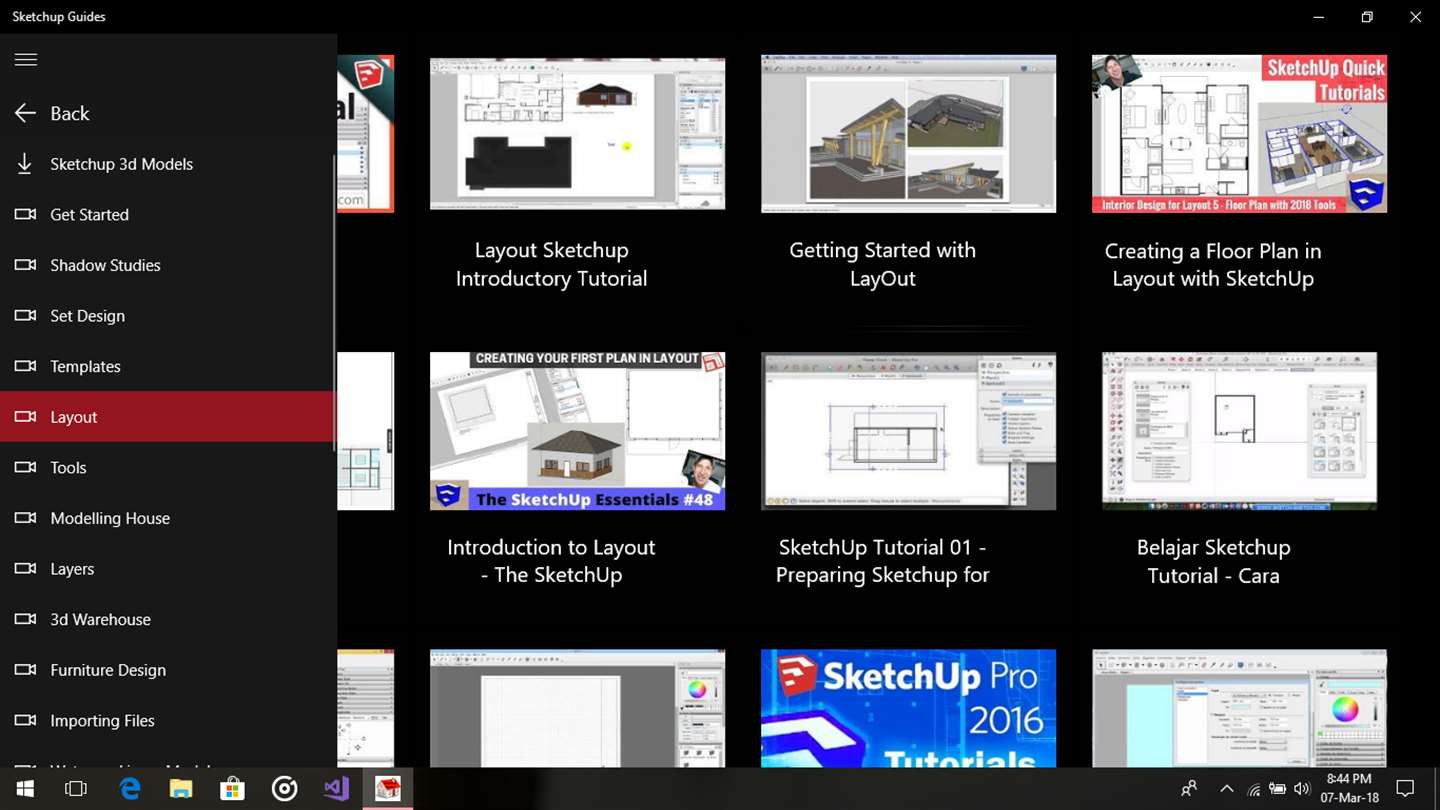Select the Layout category
Image resolution: width=1440 pixels, height=810 pixels.
tap(168, 417)
